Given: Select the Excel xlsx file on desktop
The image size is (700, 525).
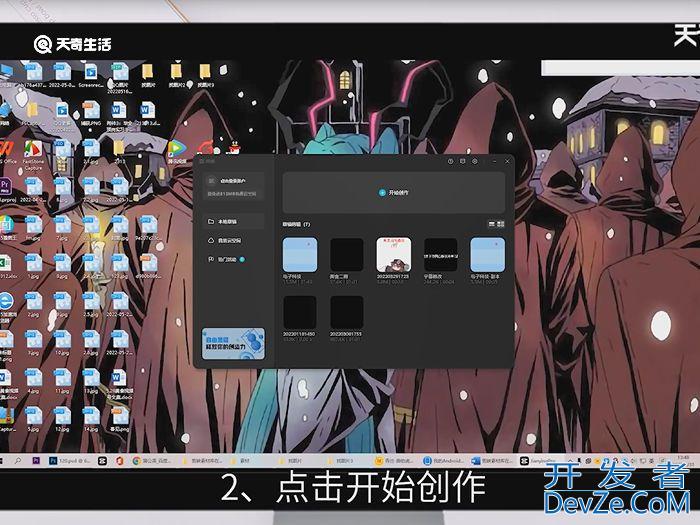Looking at the screenshot, I should coord(6,267).
